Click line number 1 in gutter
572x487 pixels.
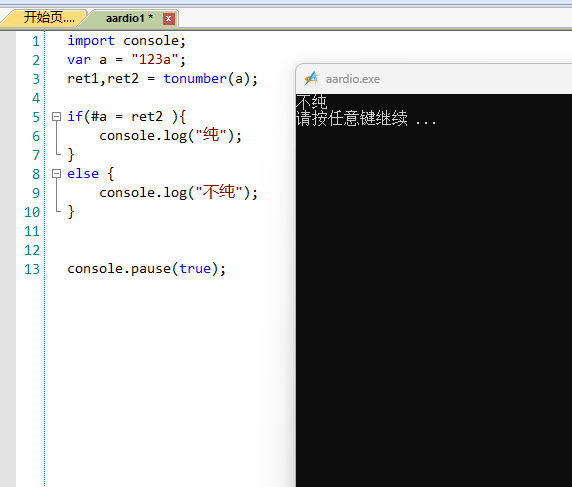35,41
